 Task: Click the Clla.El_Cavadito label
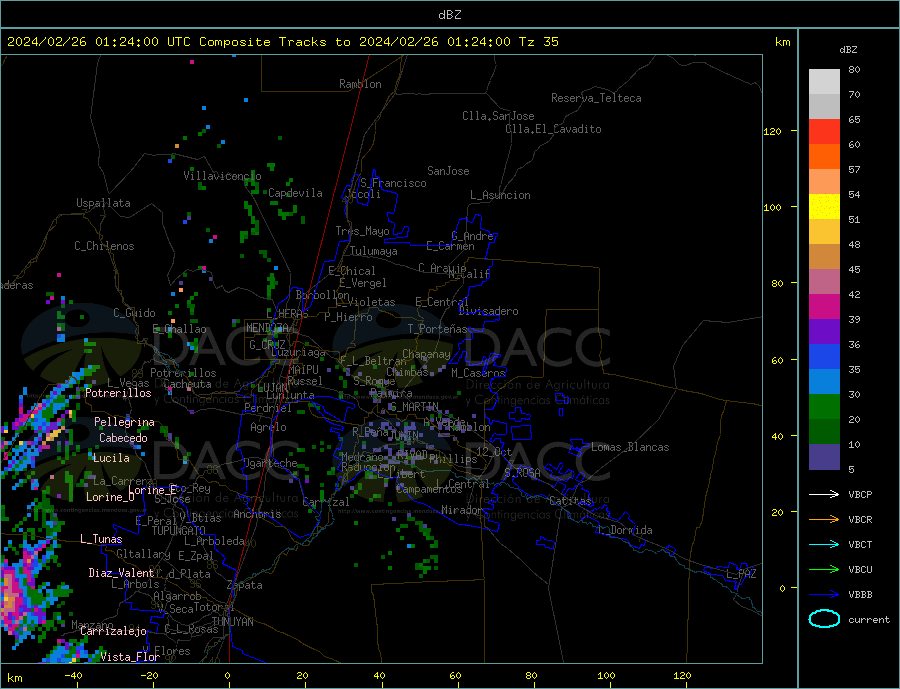[x=553, y=129]
